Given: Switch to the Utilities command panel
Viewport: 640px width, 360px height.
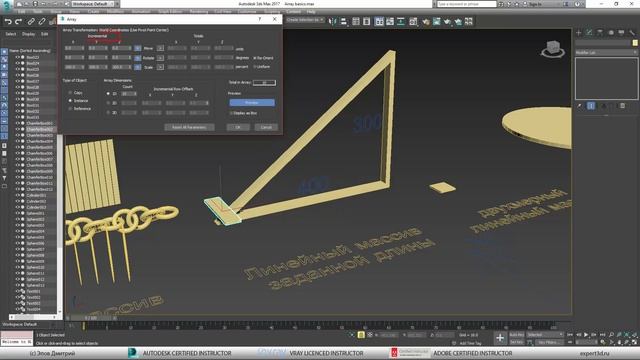Looking at the screenshot, I should pyautogui.click(x=632, y=32).
